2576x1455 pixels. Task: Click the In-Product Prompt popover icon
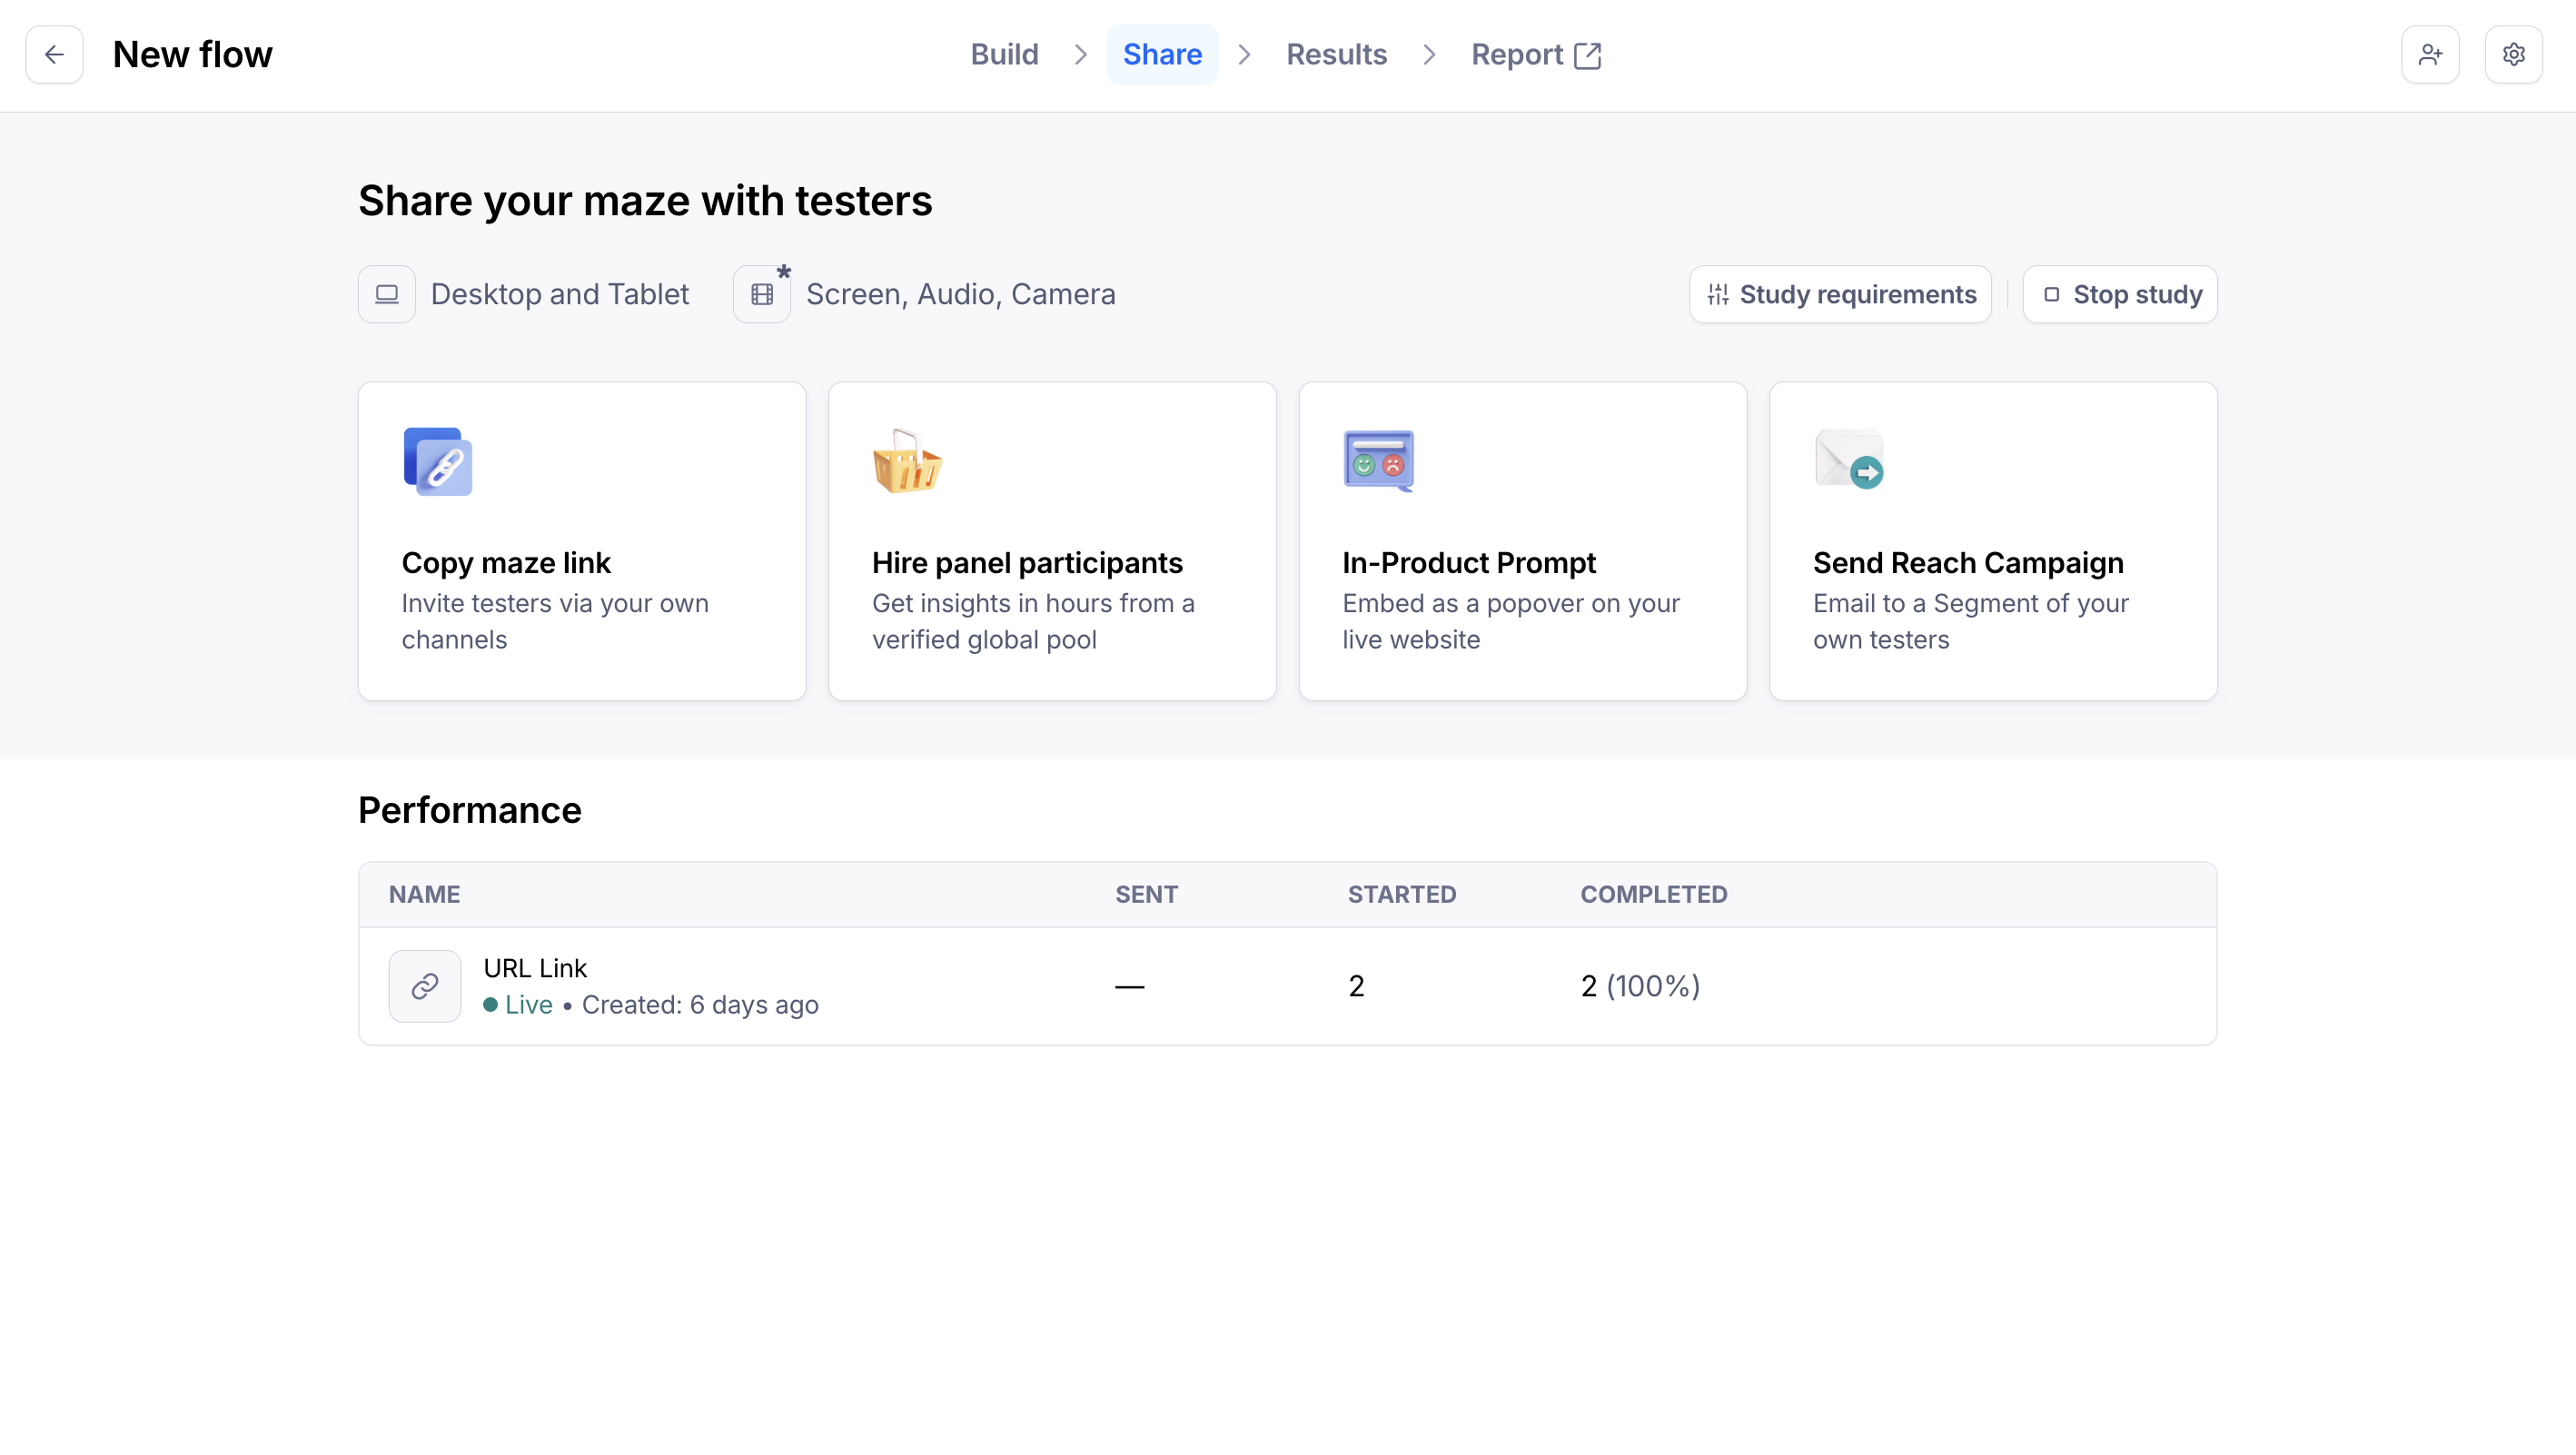pos(1378,462)
